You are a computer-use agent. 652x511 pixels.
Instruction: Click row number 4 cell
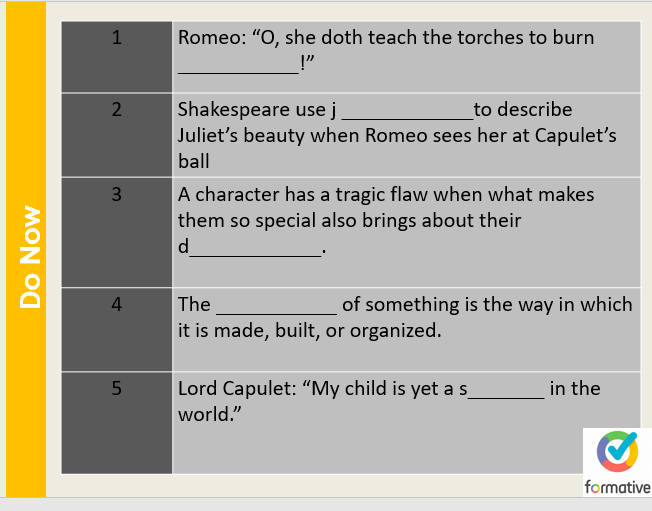click(x=116, y=330)
